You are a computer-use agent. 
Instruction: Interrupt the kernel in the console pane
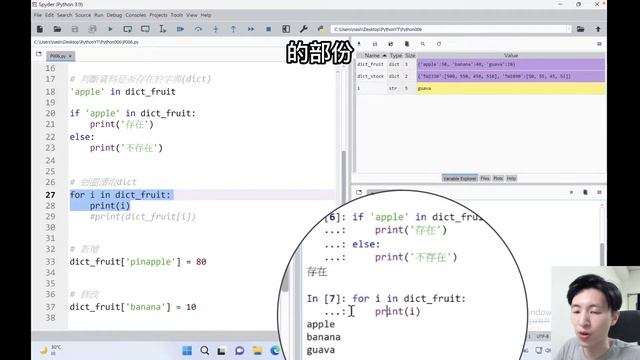pyautogui.click(x=571, y=192)
